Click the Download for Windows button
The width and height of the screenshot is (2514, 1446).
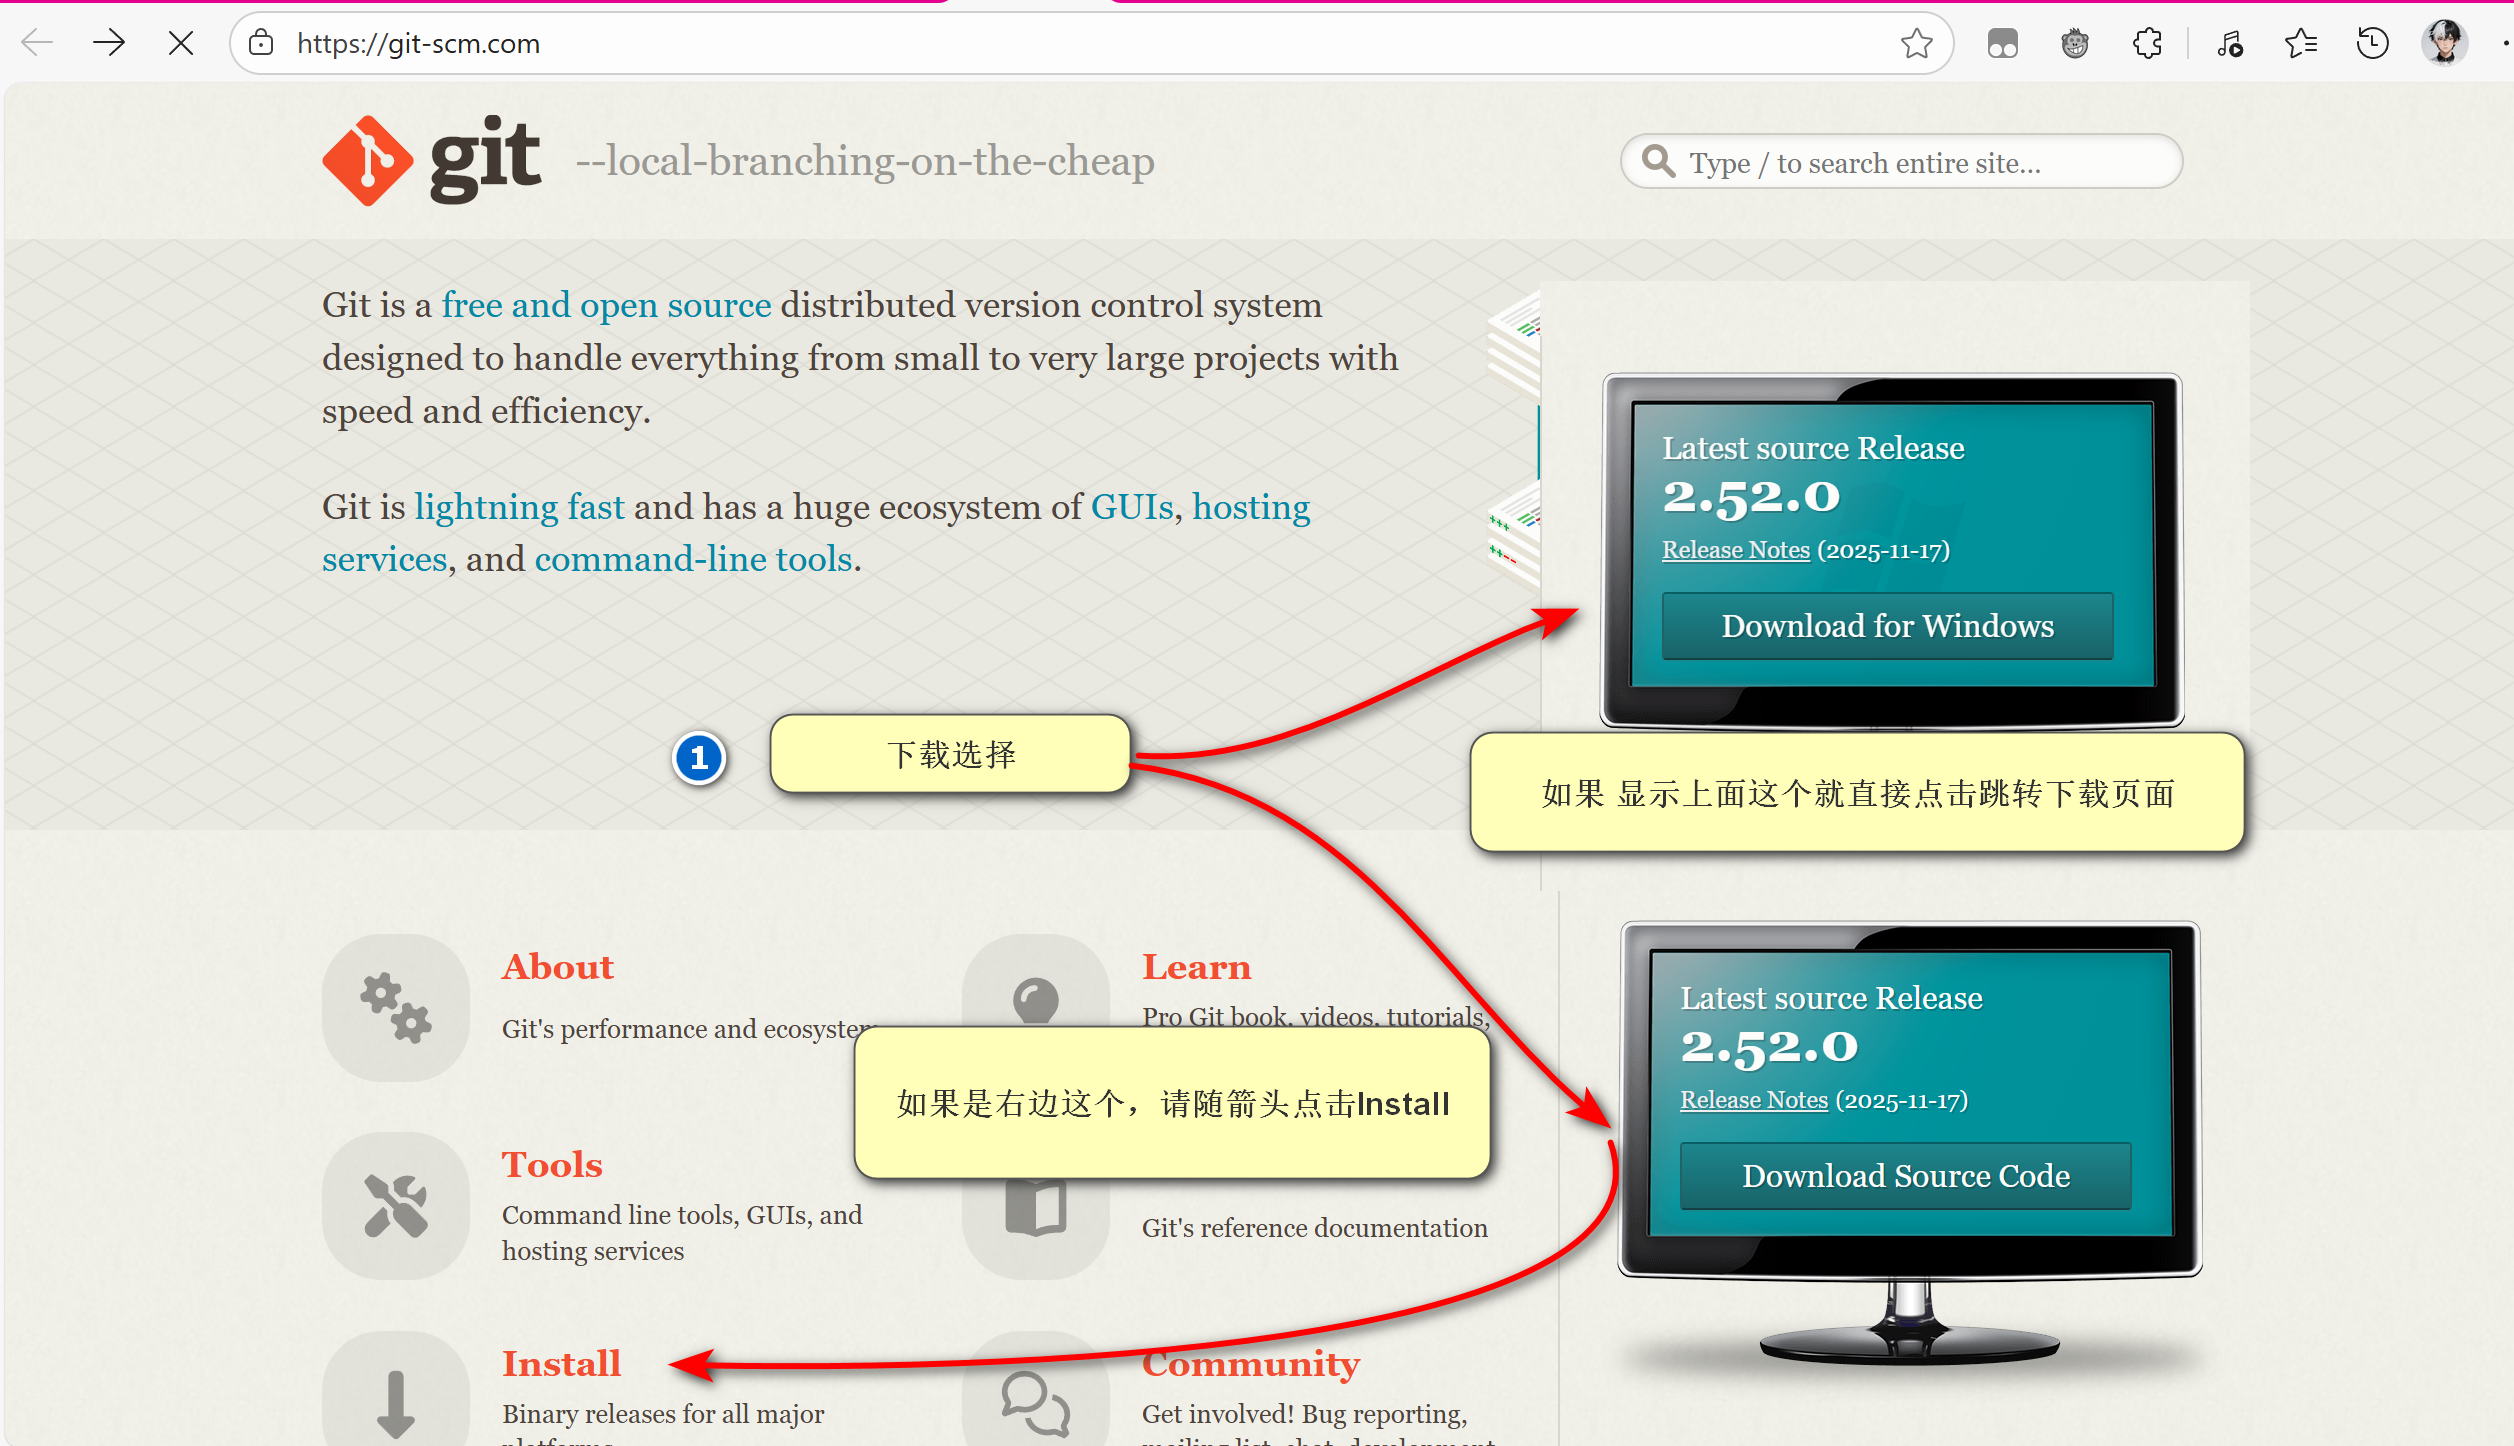pos(1886,625)
